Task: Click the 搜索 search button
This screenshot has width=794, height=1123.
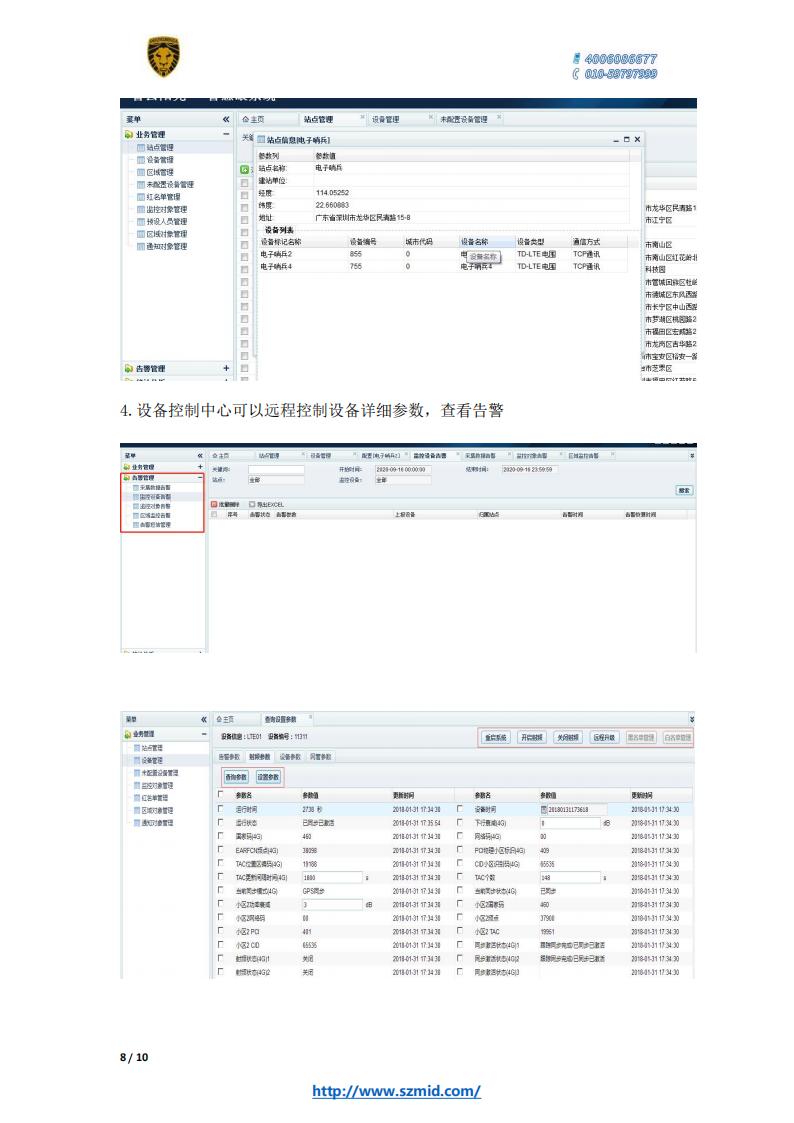Action: [684, 491]
